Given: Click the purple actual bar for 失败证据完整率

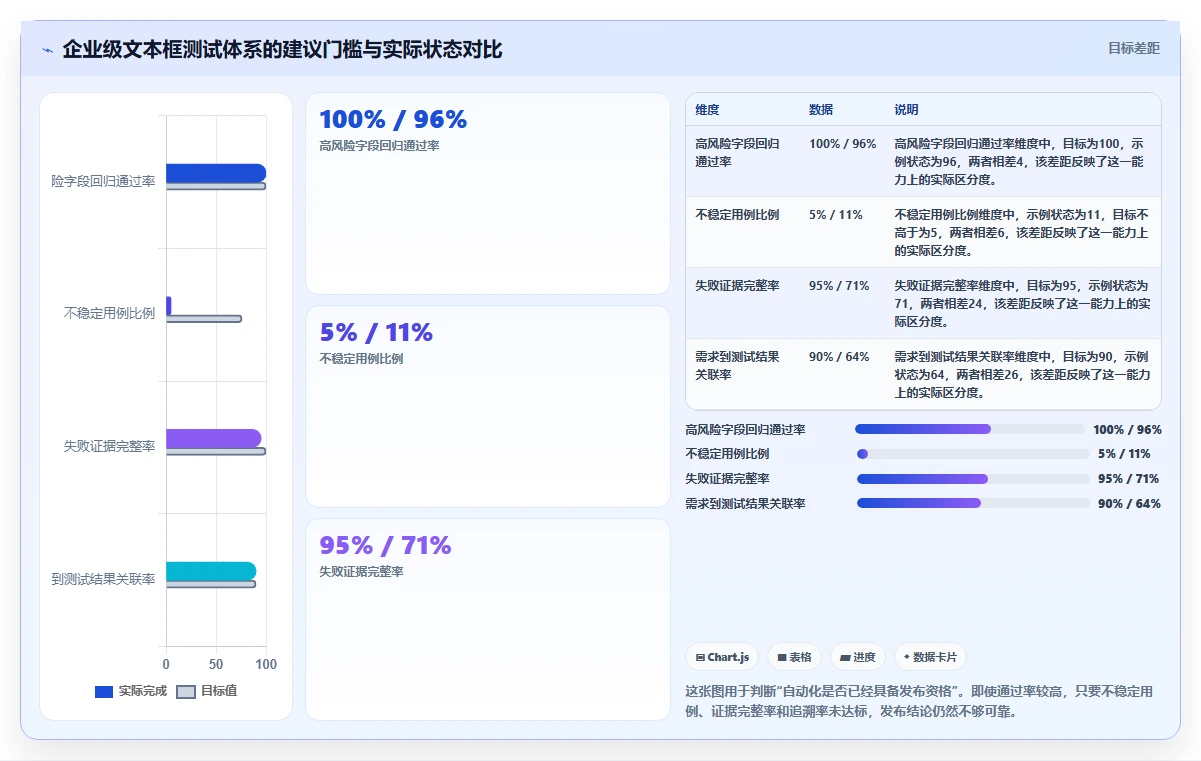Looking at the screenshot, I should click(x=214, y=438).
